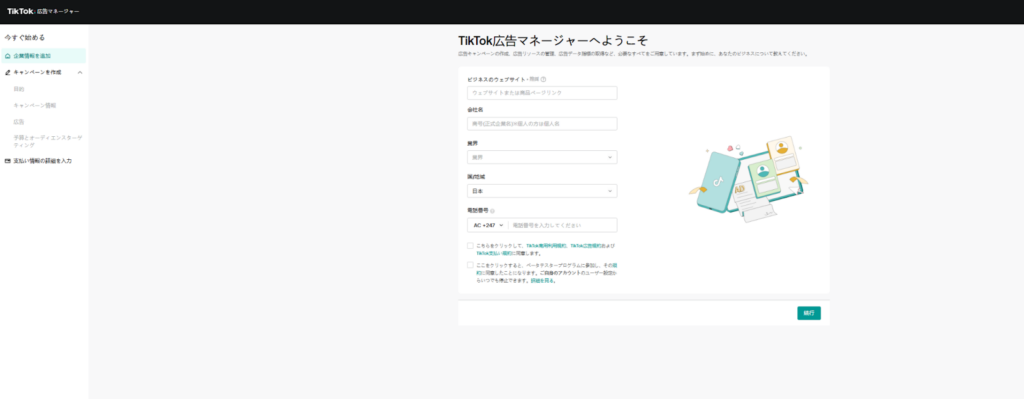Focus the business website URL field
Screen dimensions: 1024x399
(542, 93)
